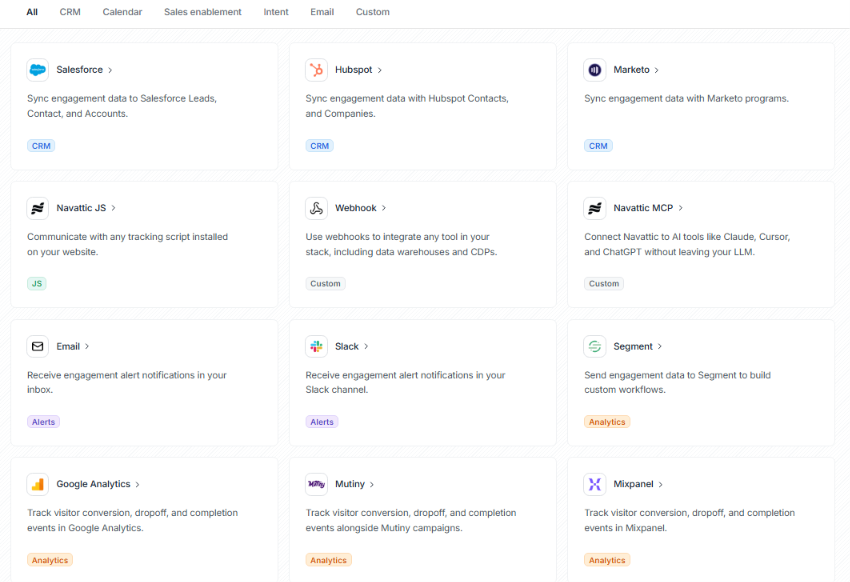Click the Marketo logo icon
Screen dimensions: 850x582
coord(595,70)
